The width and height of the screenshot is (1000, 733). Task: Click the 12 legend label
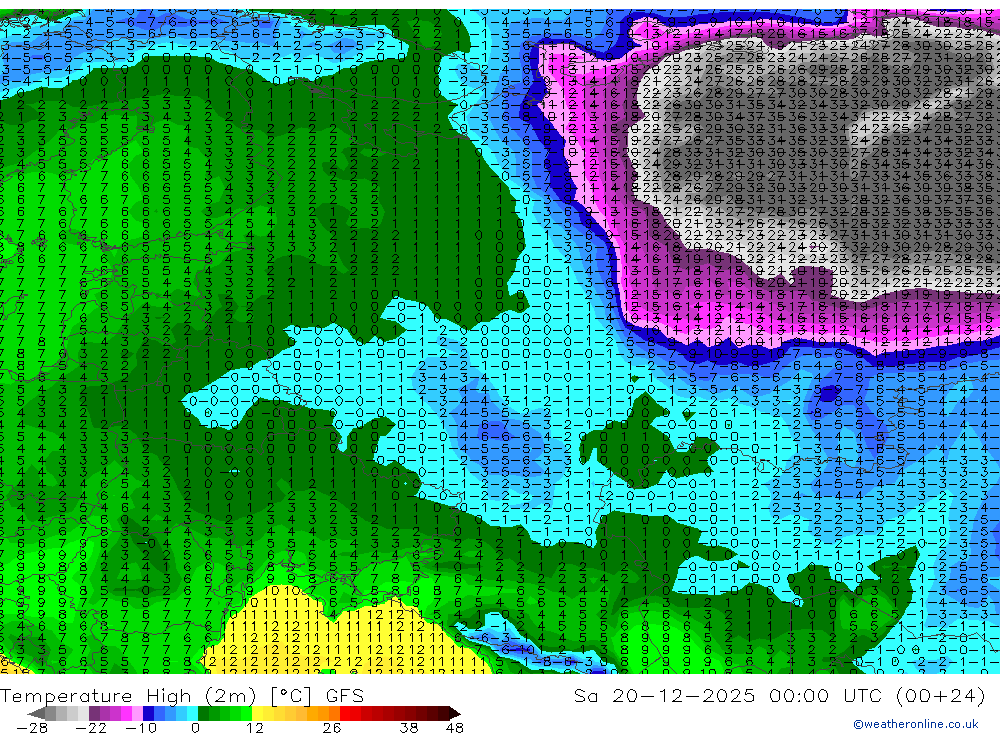click(x=254, y=728)
